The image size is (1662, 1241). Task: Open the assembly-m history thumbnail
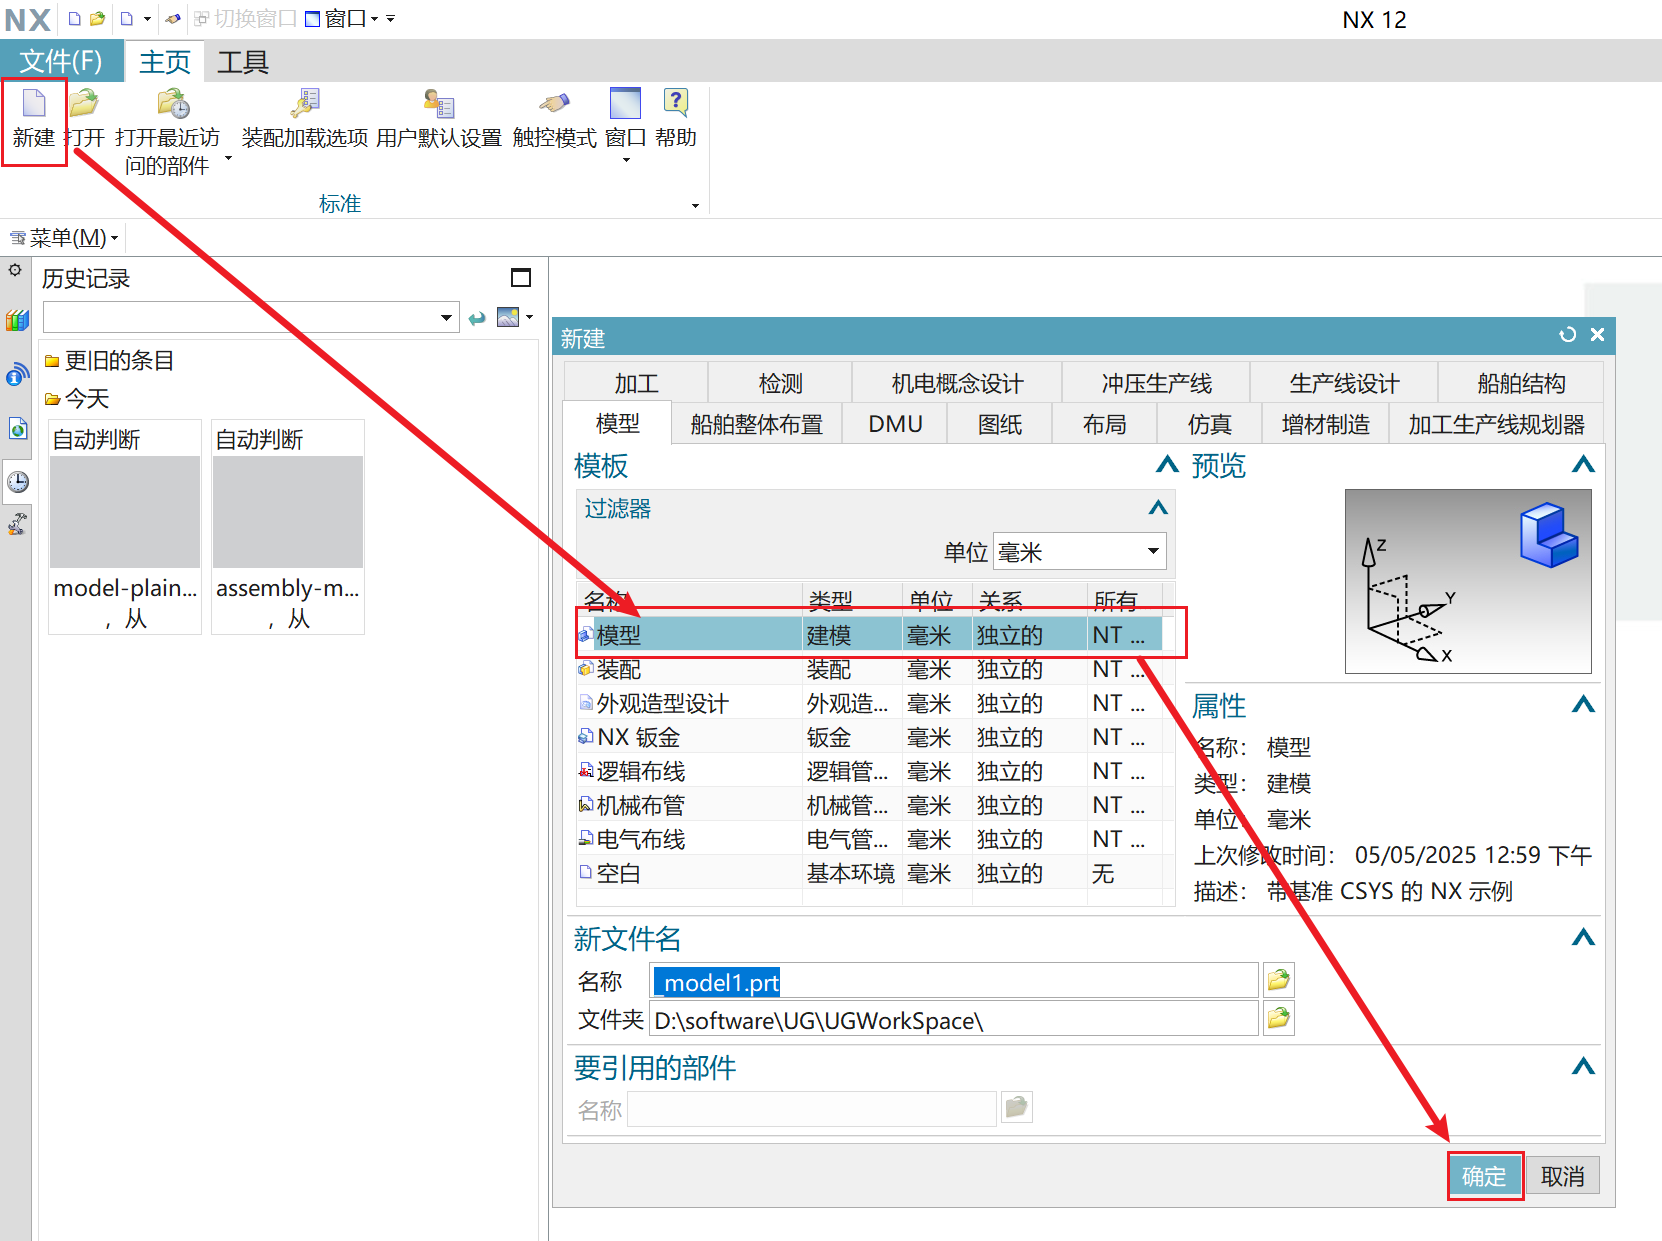click(288, 527)
